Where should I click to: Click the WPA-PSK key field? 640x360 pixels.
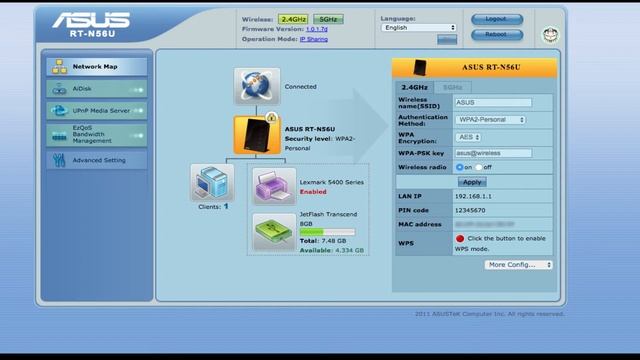493,153
